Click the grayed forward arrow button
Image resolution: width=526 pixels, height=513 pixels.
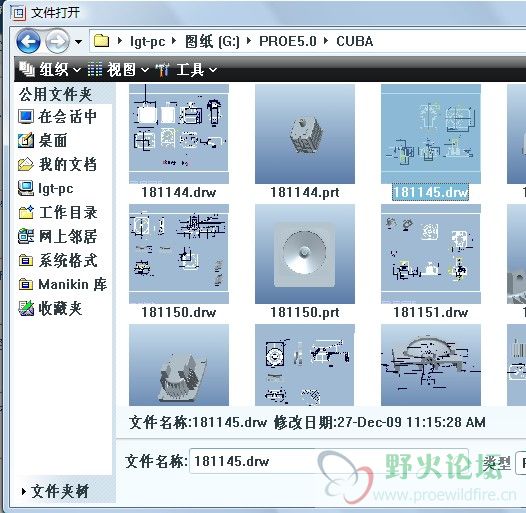click(x=57, y=42)
